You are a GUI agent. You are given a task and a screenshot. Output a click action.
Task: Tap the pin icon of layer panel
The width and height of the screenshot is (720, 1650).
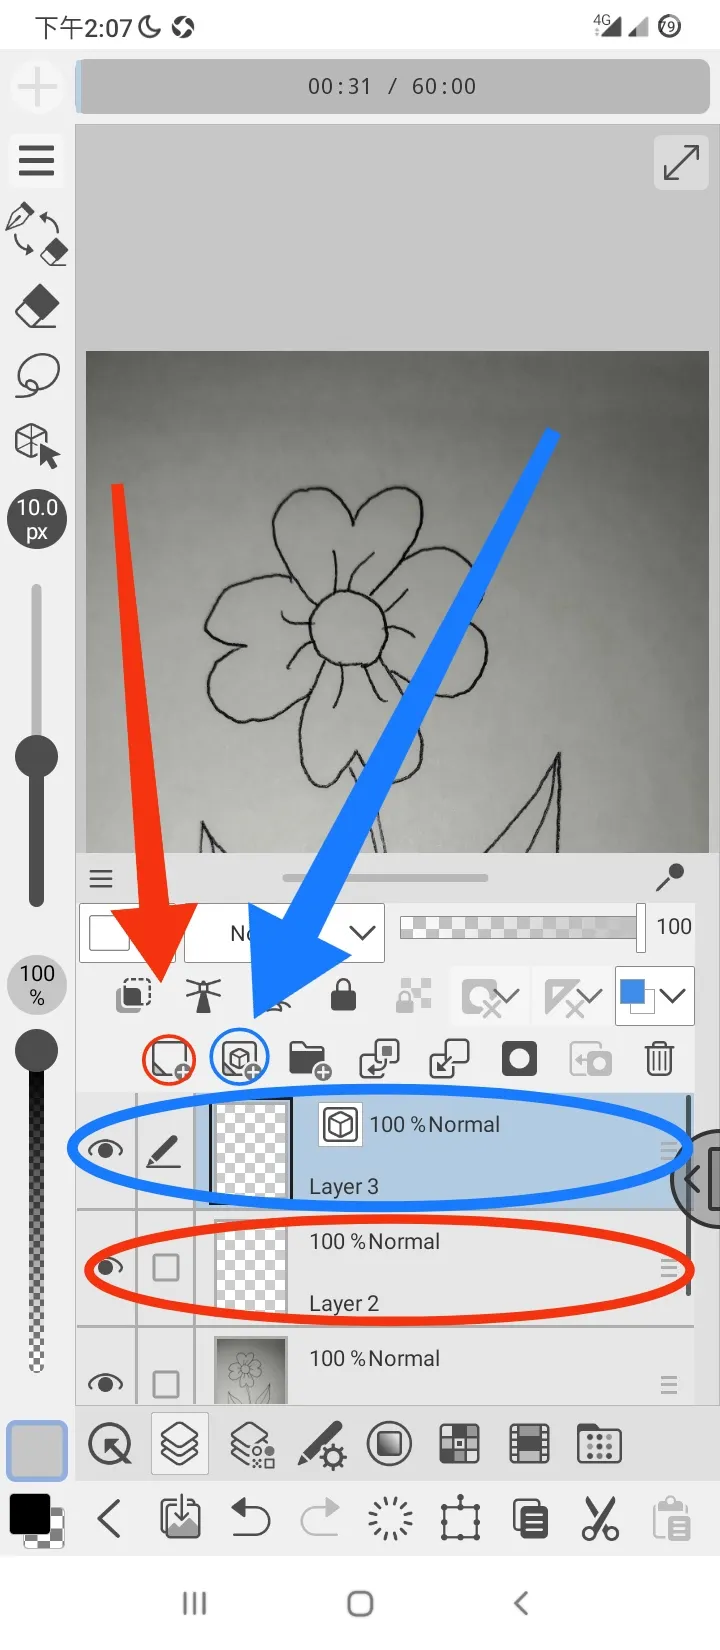[x=670, y=877]
